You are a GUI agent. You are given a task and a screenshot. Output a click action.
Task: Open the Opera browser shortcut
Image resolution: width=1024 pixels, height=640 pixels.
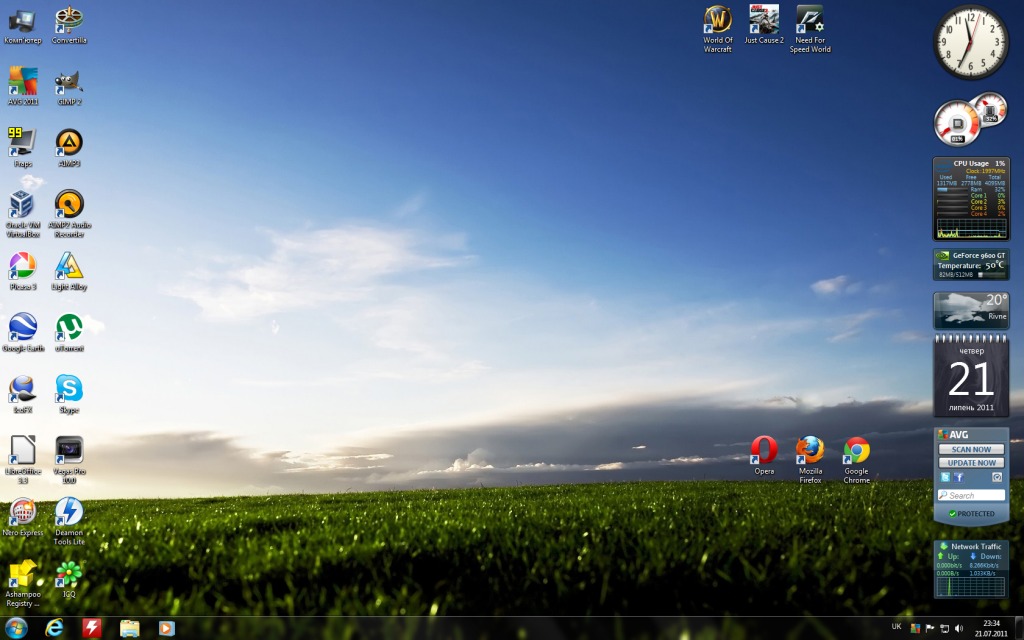763,455
